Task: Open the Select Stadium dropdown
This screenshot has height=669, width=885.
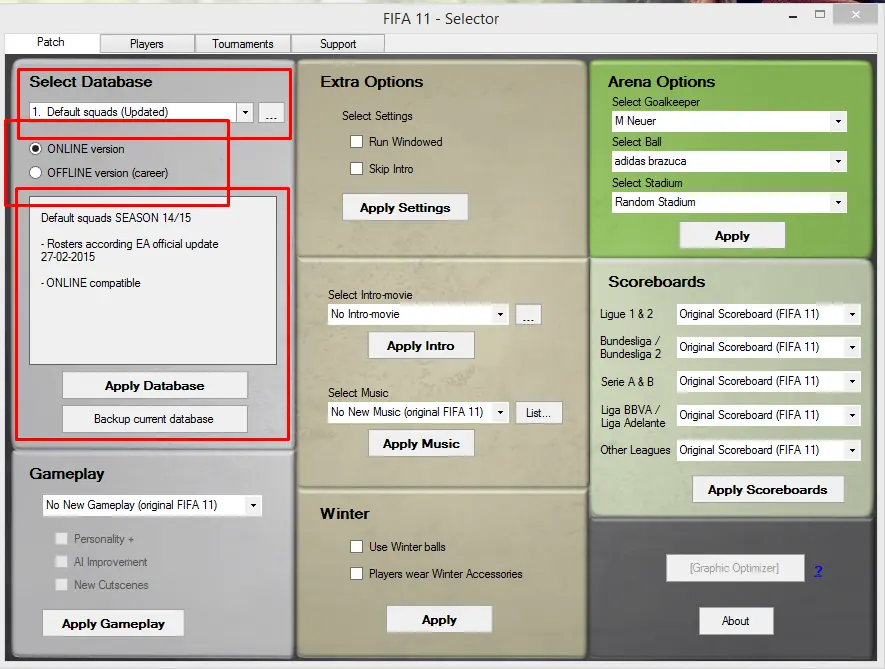Action: tap(838, 202)
